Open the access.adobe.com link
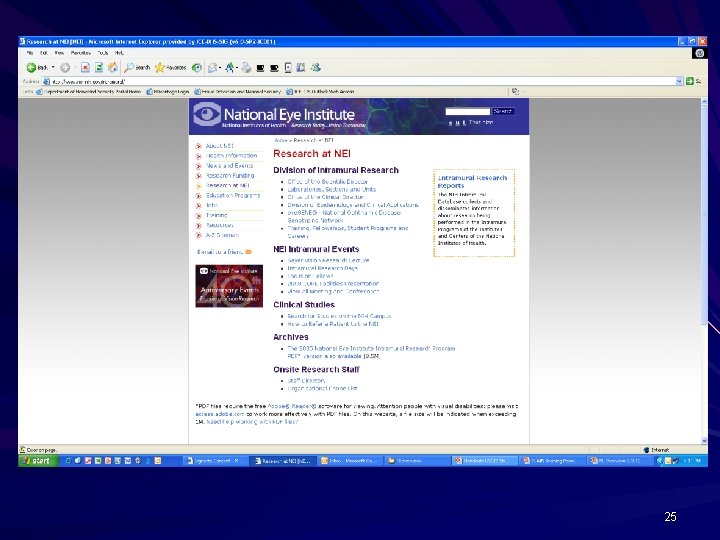Viewport: 720px width, 540px height. pos(220,414)
